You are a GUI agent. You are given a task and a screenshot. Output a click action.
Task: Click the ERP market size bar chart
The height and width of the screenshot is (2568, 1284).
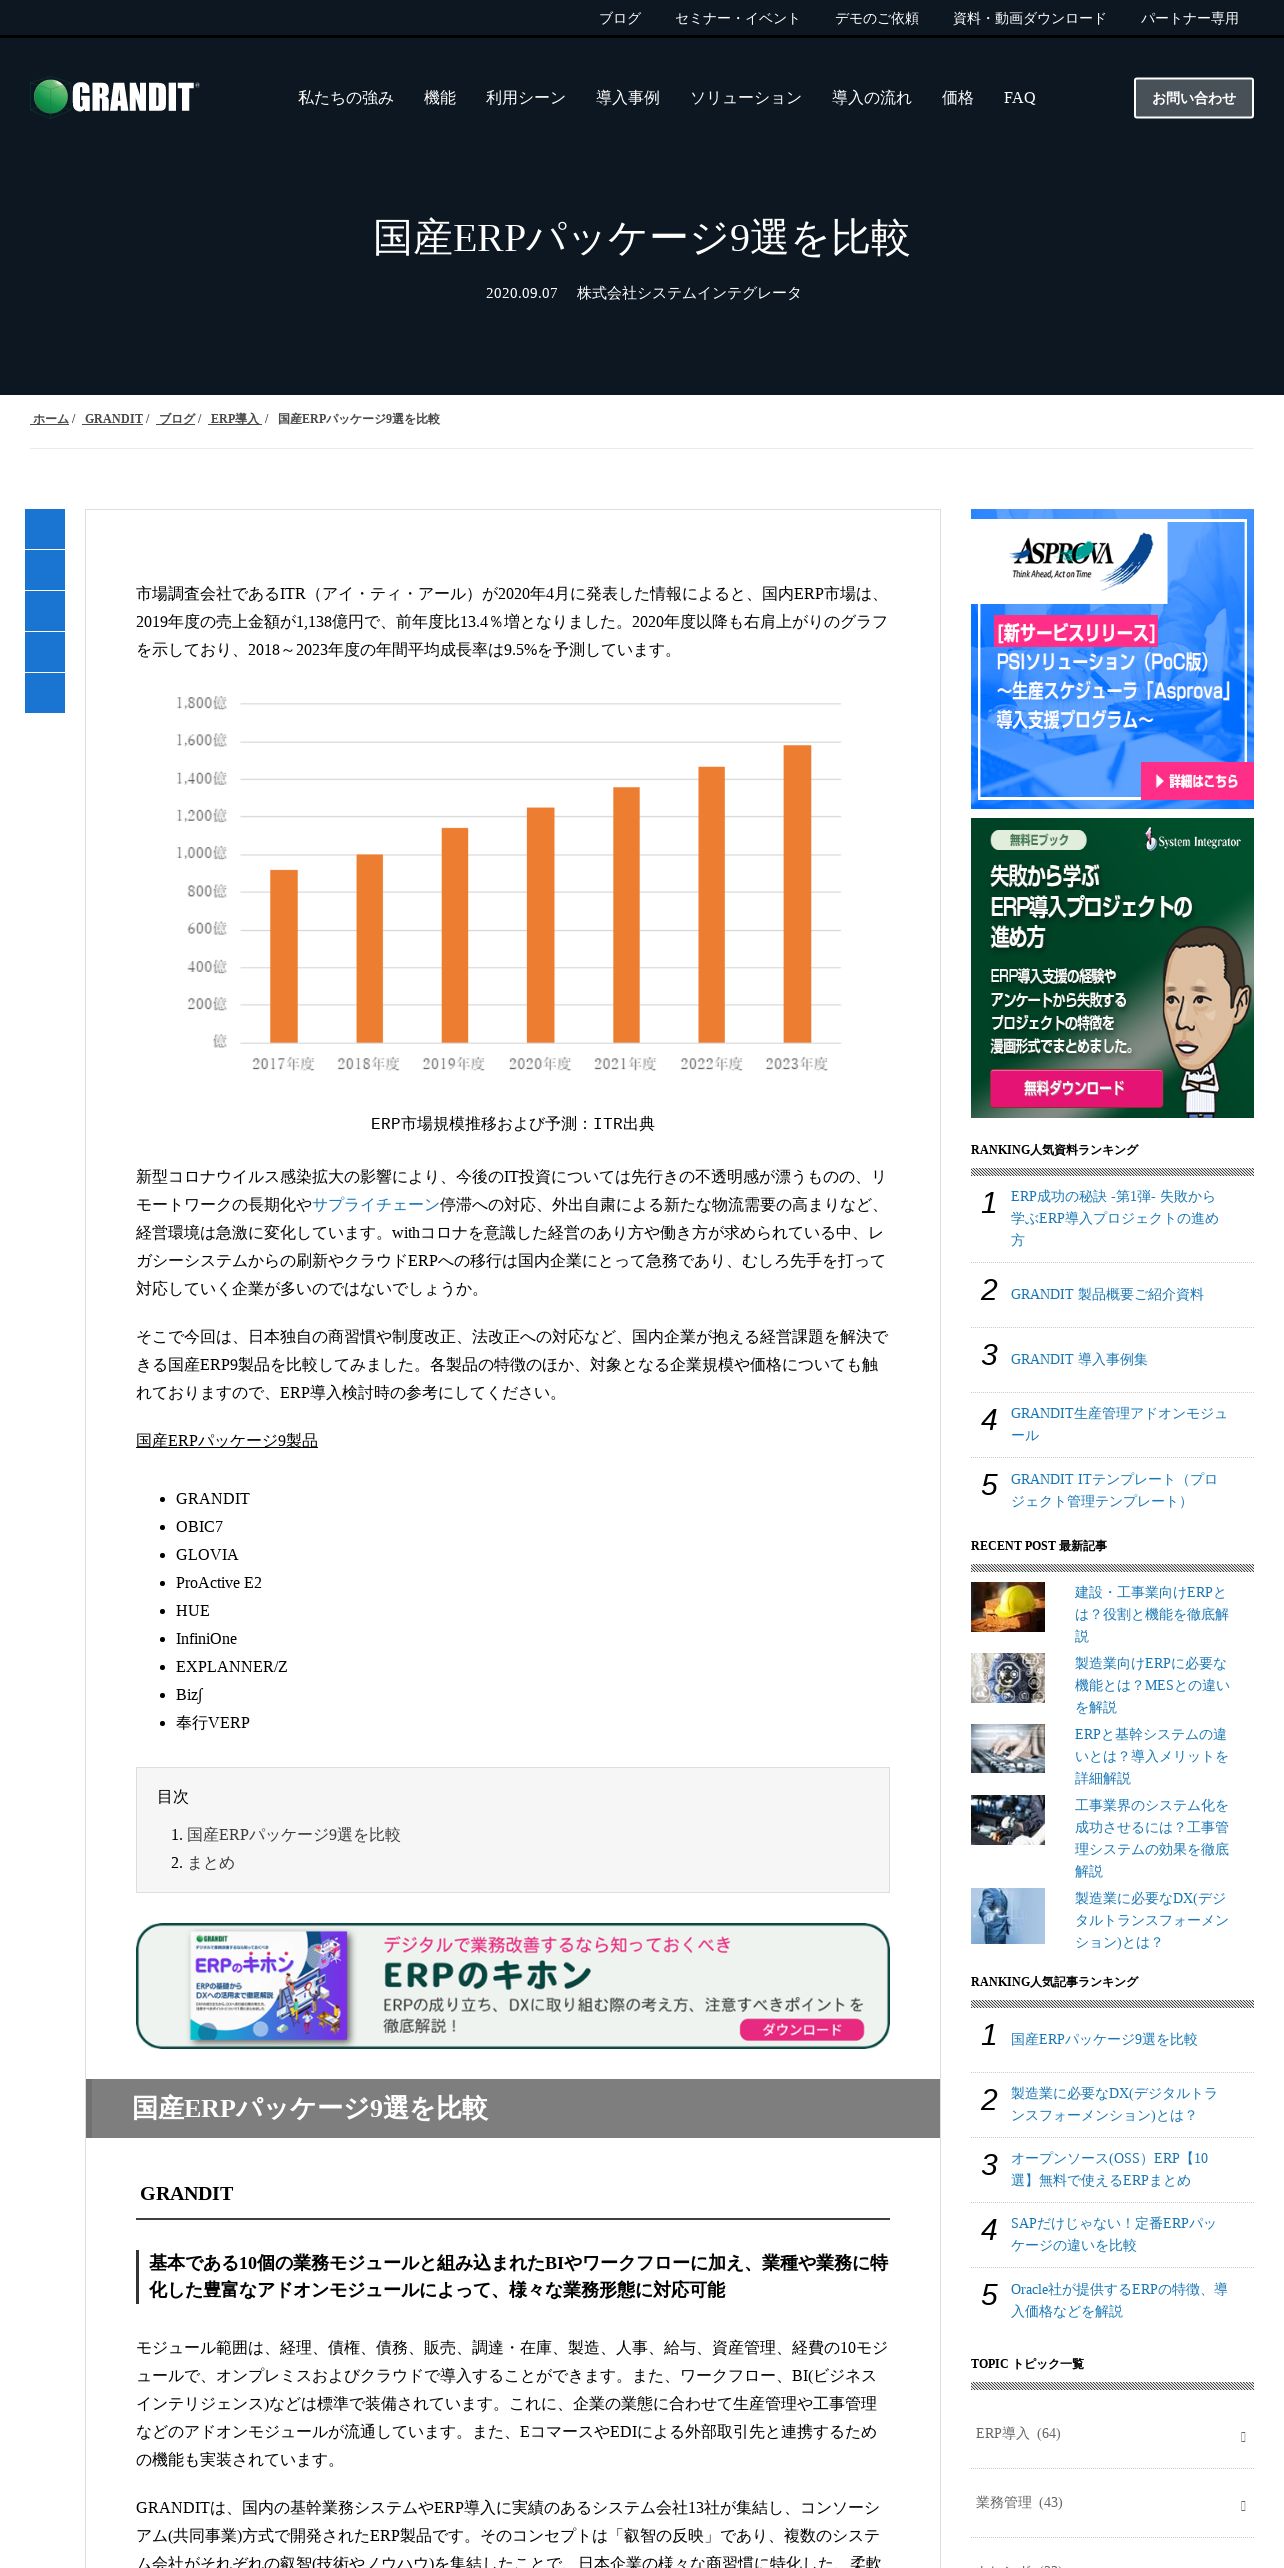(x=512, y=883)
